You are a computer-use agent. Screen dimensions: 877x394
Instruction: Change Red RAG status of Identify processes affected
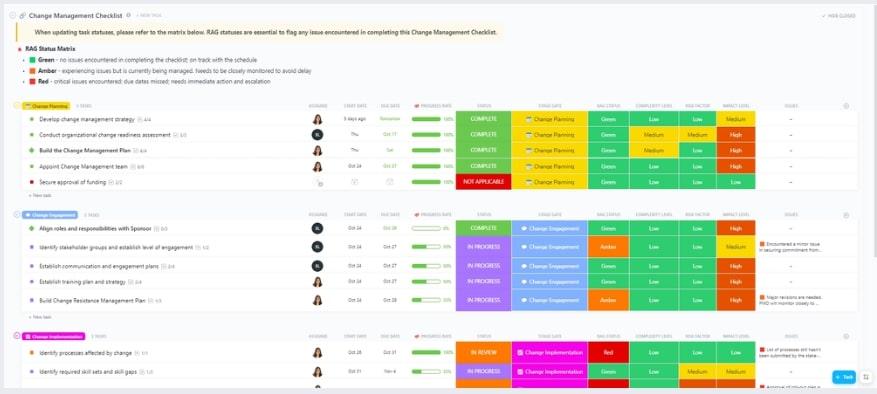608,353
